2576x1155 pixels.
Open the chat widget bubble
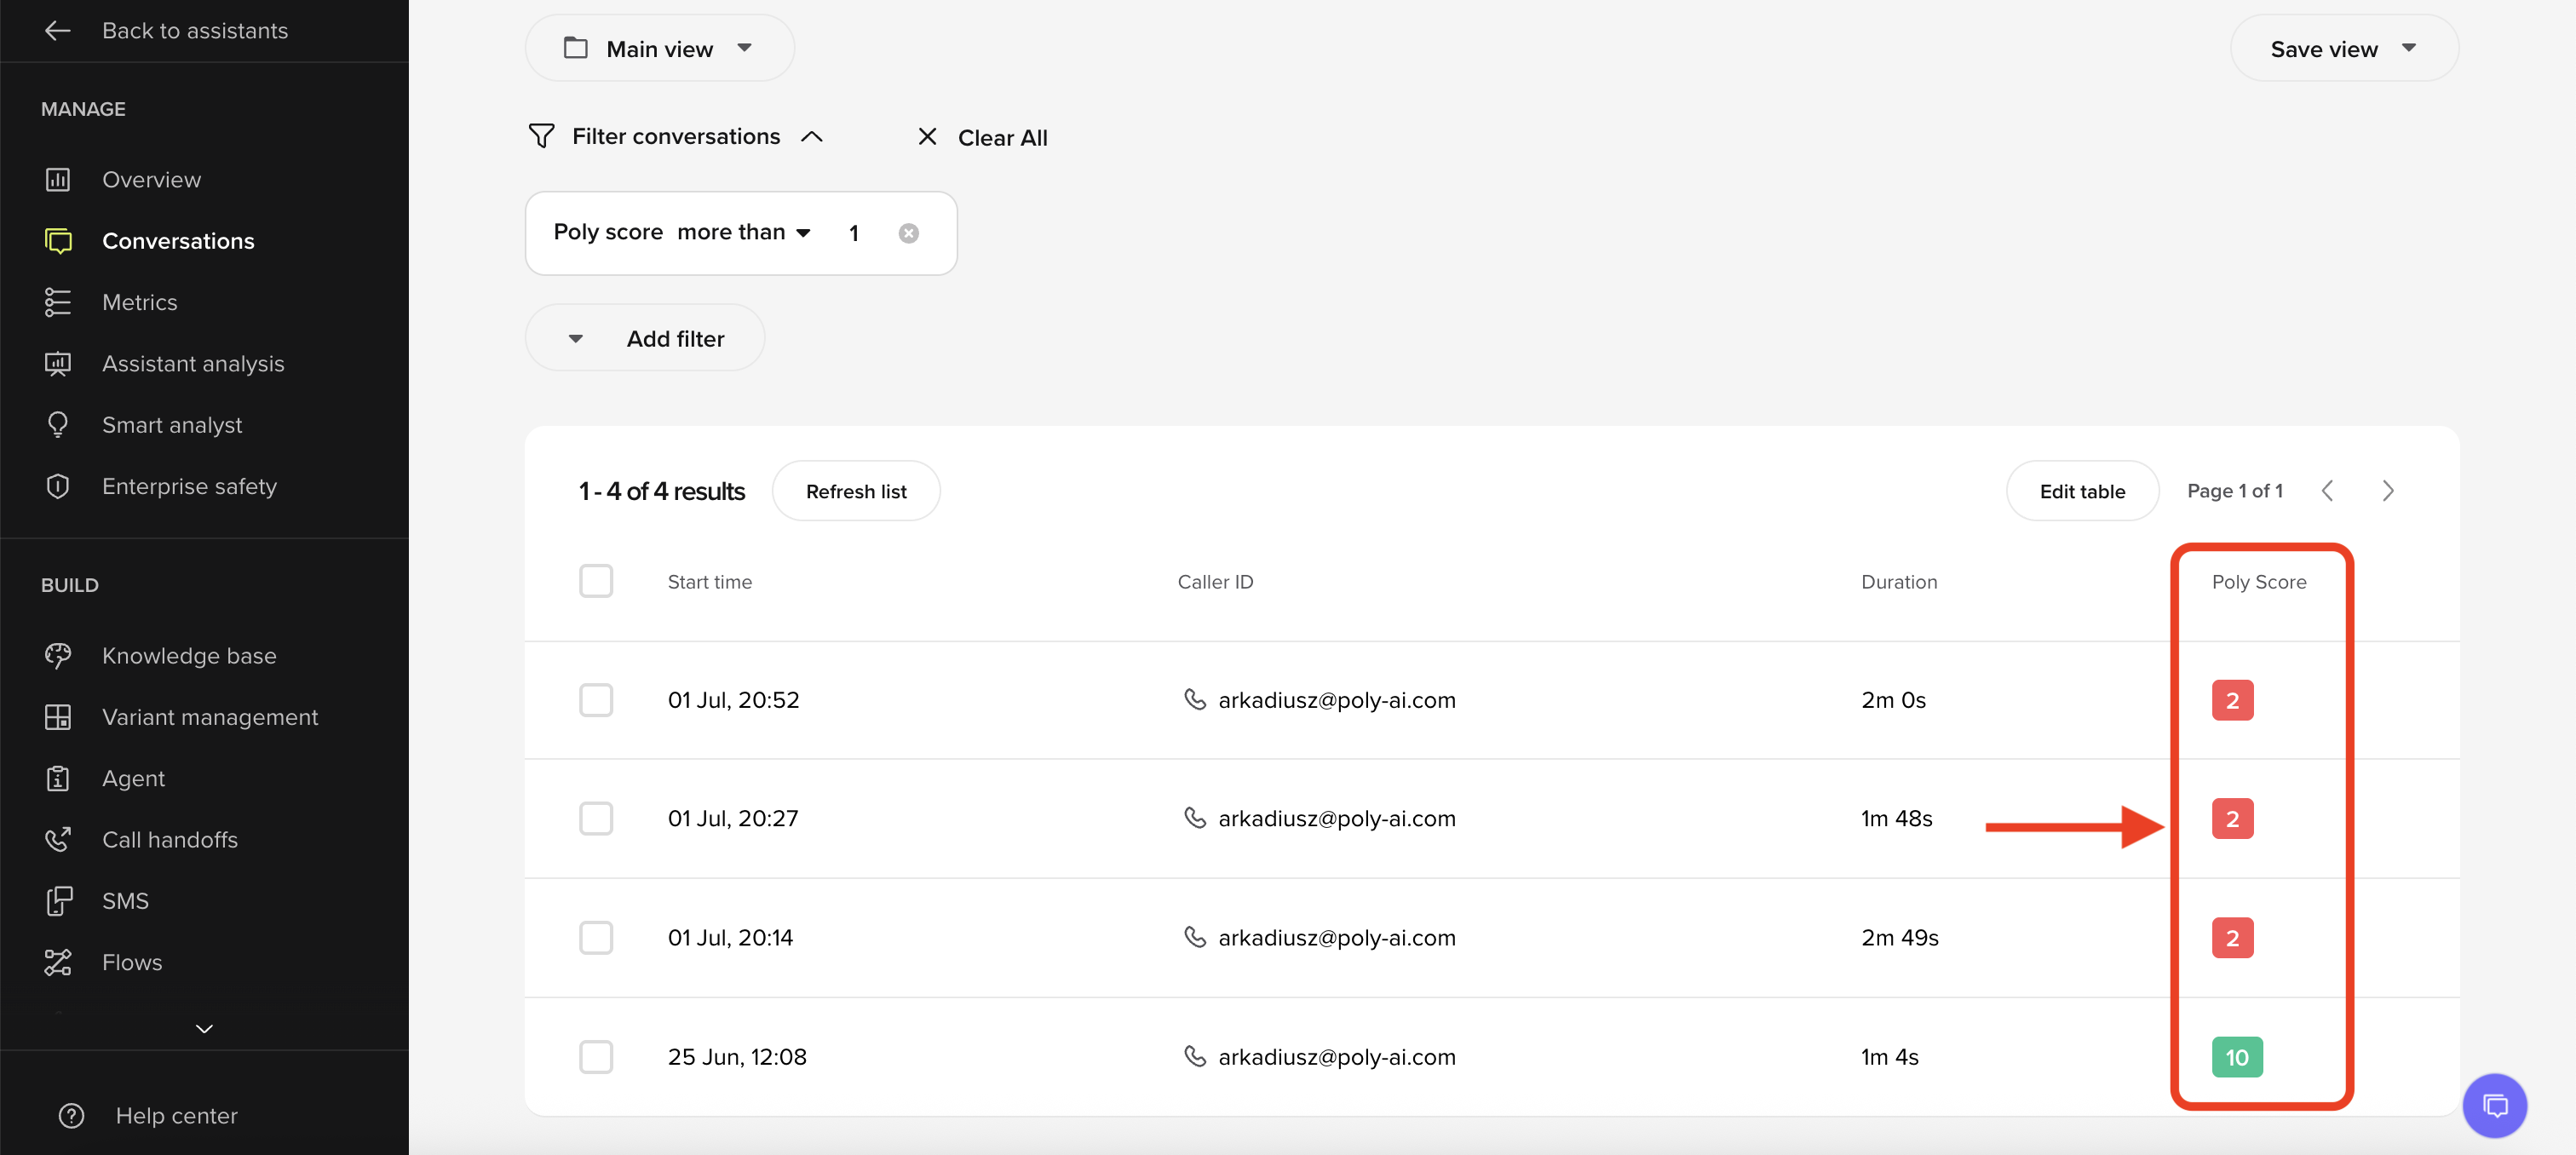coord(2494,1105)
